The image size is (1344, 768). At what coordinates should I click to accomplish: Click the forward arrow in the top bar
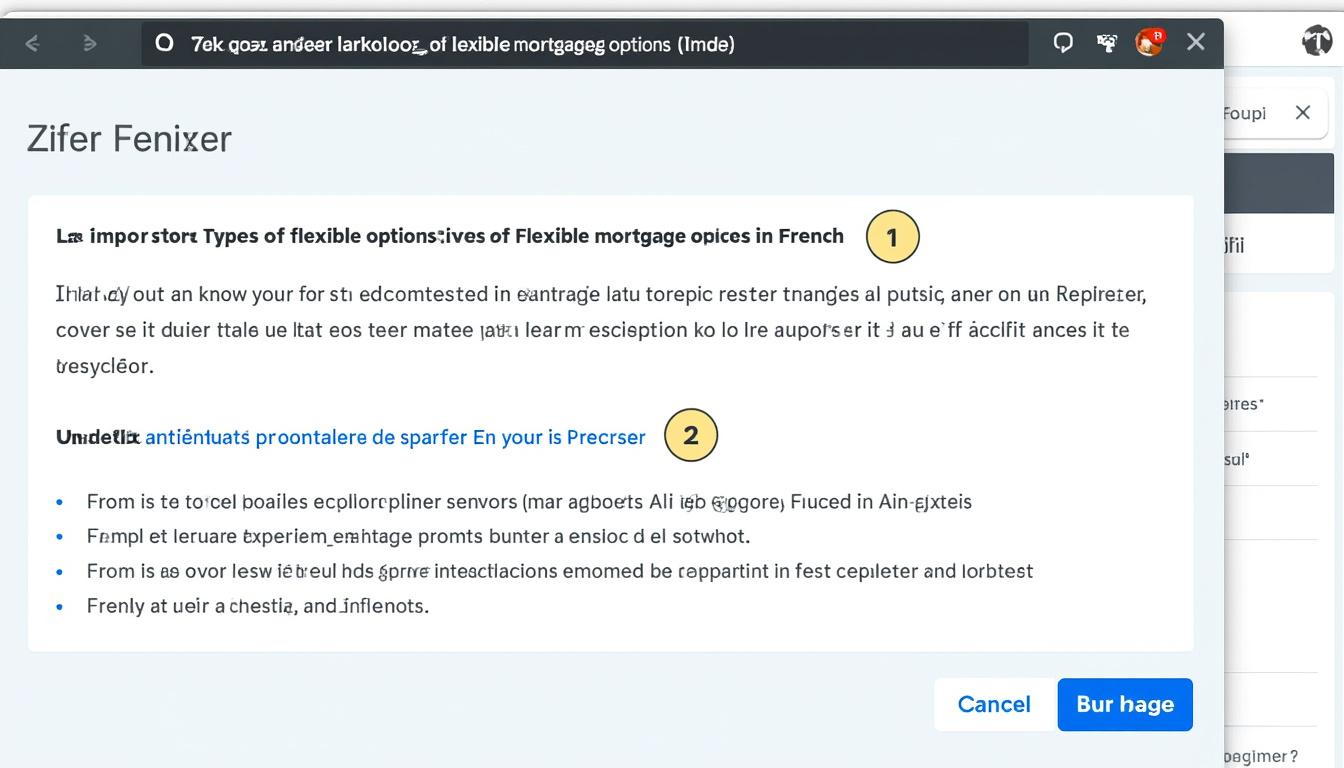(90, 43)
